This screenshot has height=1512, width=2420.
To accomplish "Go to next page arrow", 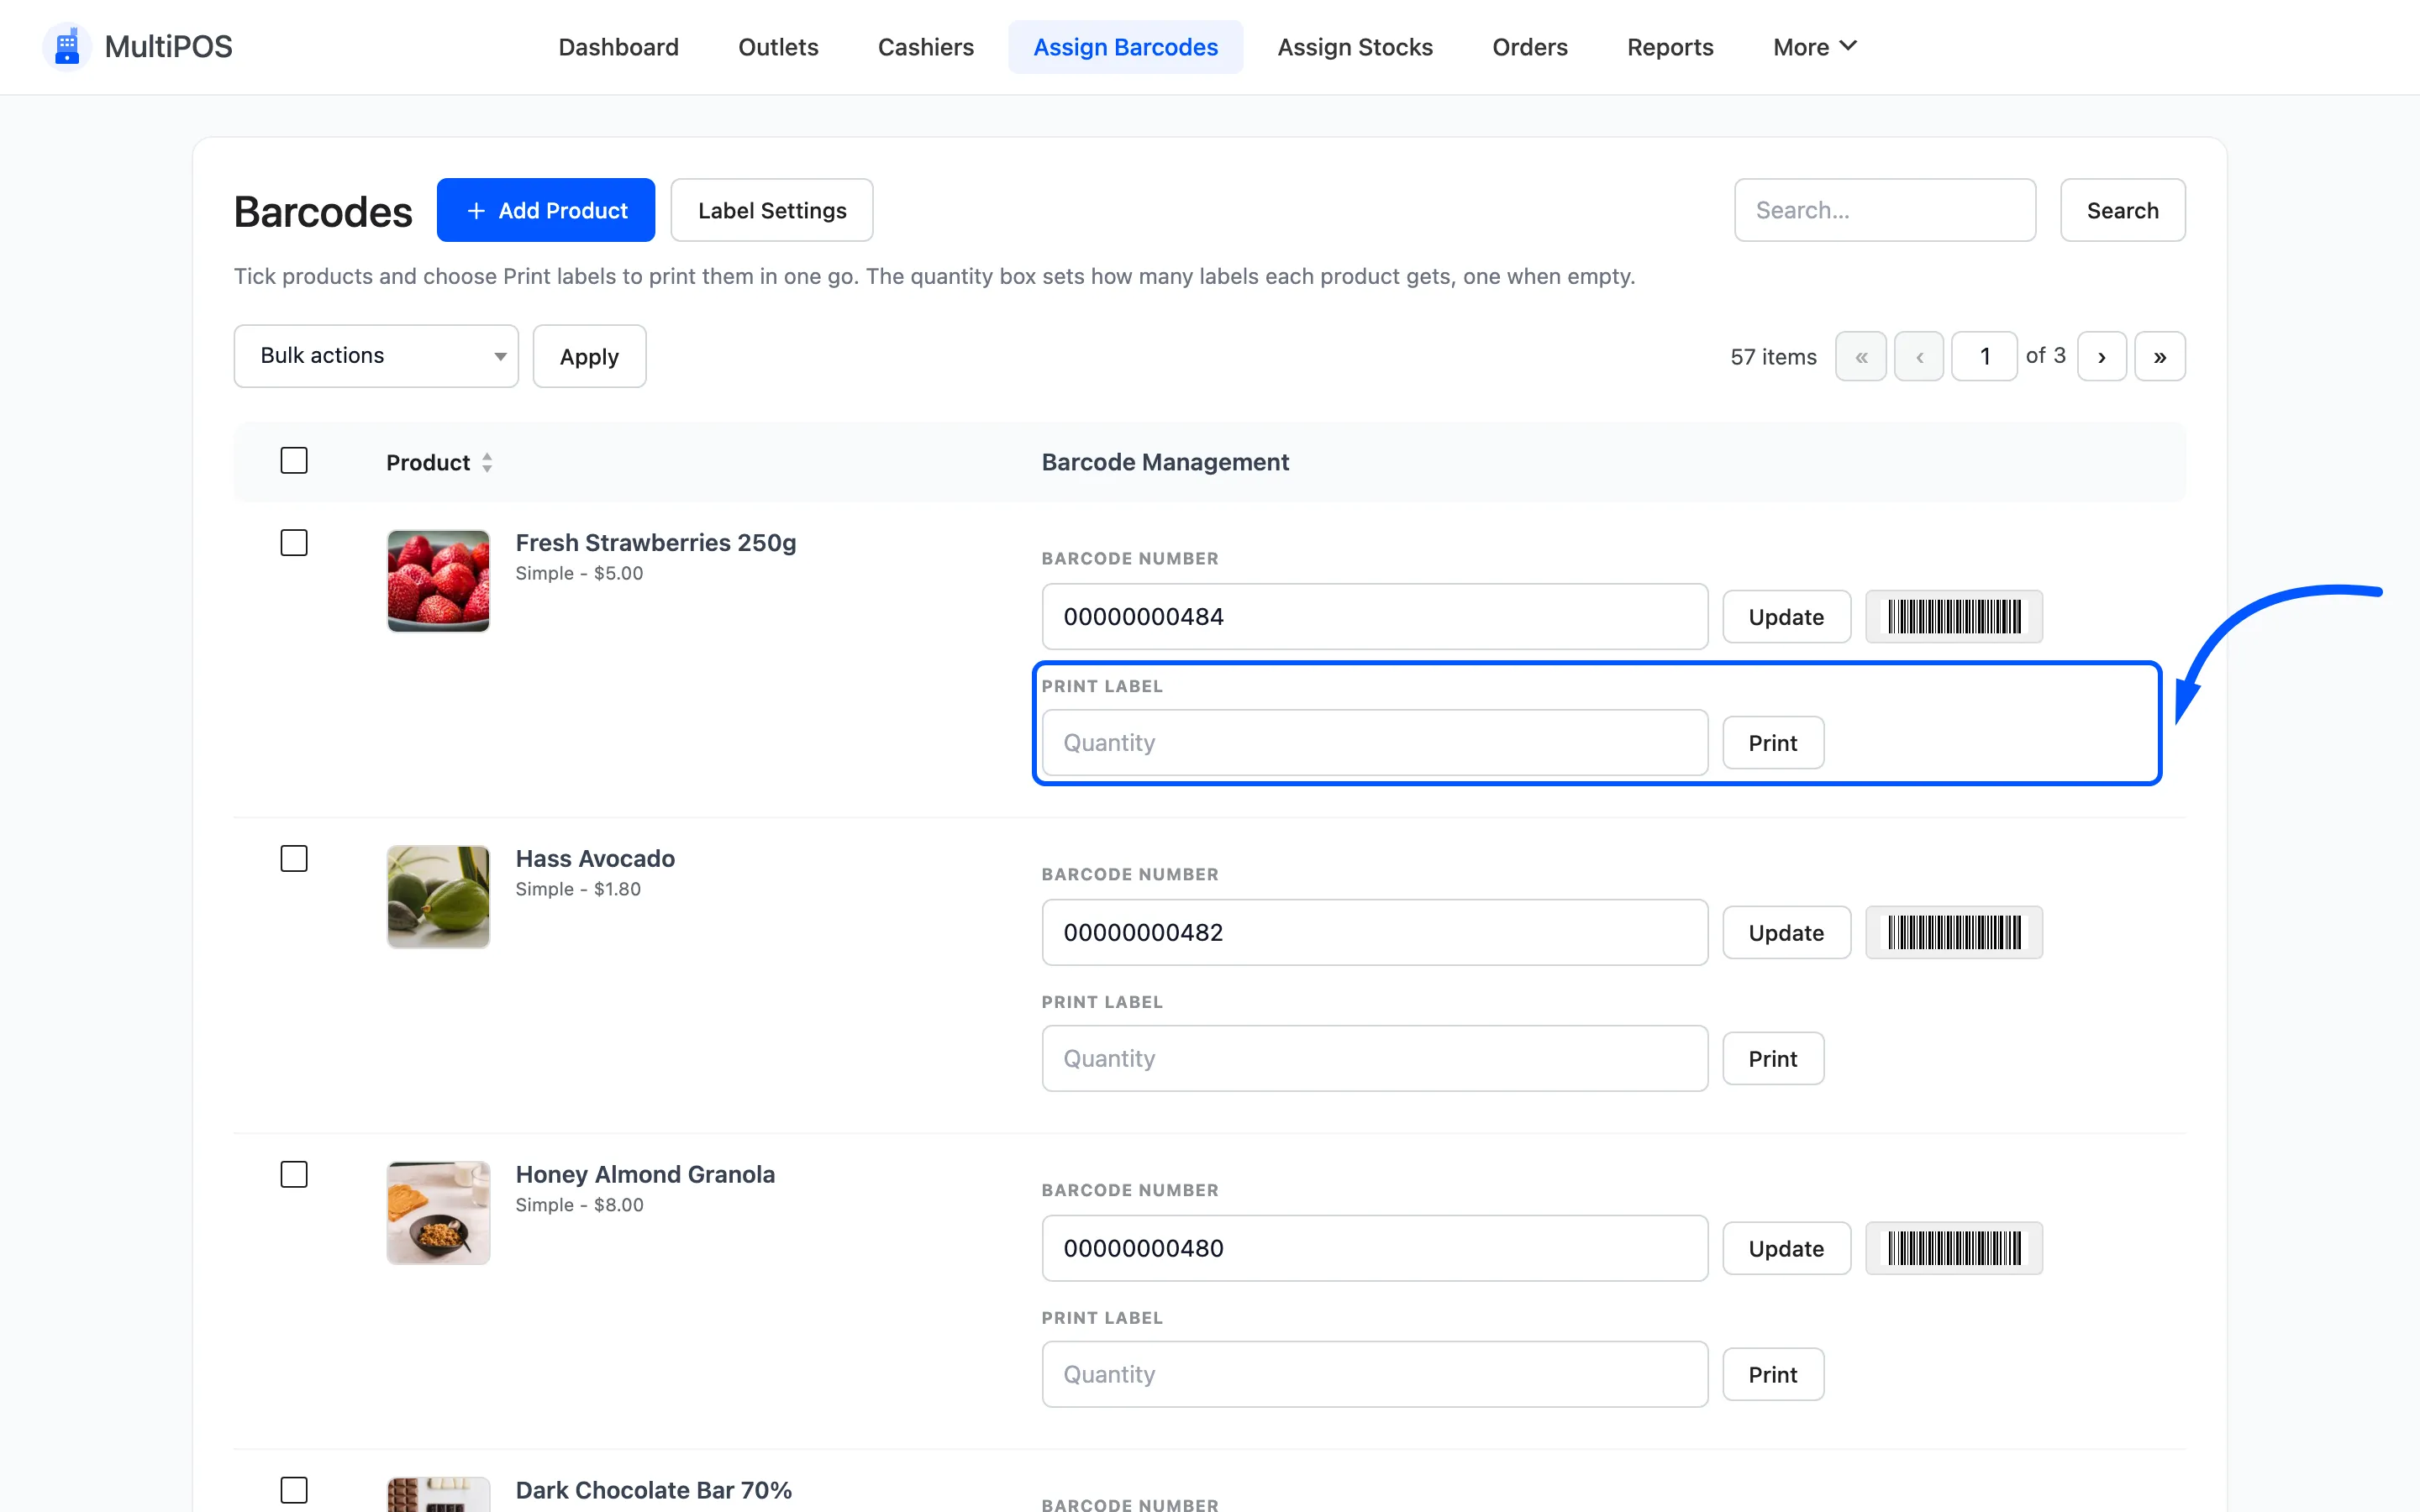I will tap(2101, 357).
